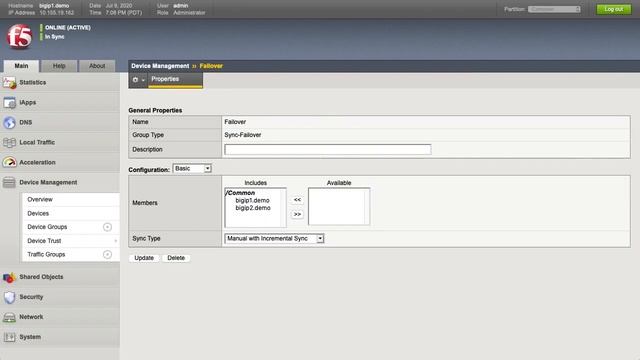Viewport: 640px width, 360px height.
Task: Switch to the Help tab
Action: [59, 66]
